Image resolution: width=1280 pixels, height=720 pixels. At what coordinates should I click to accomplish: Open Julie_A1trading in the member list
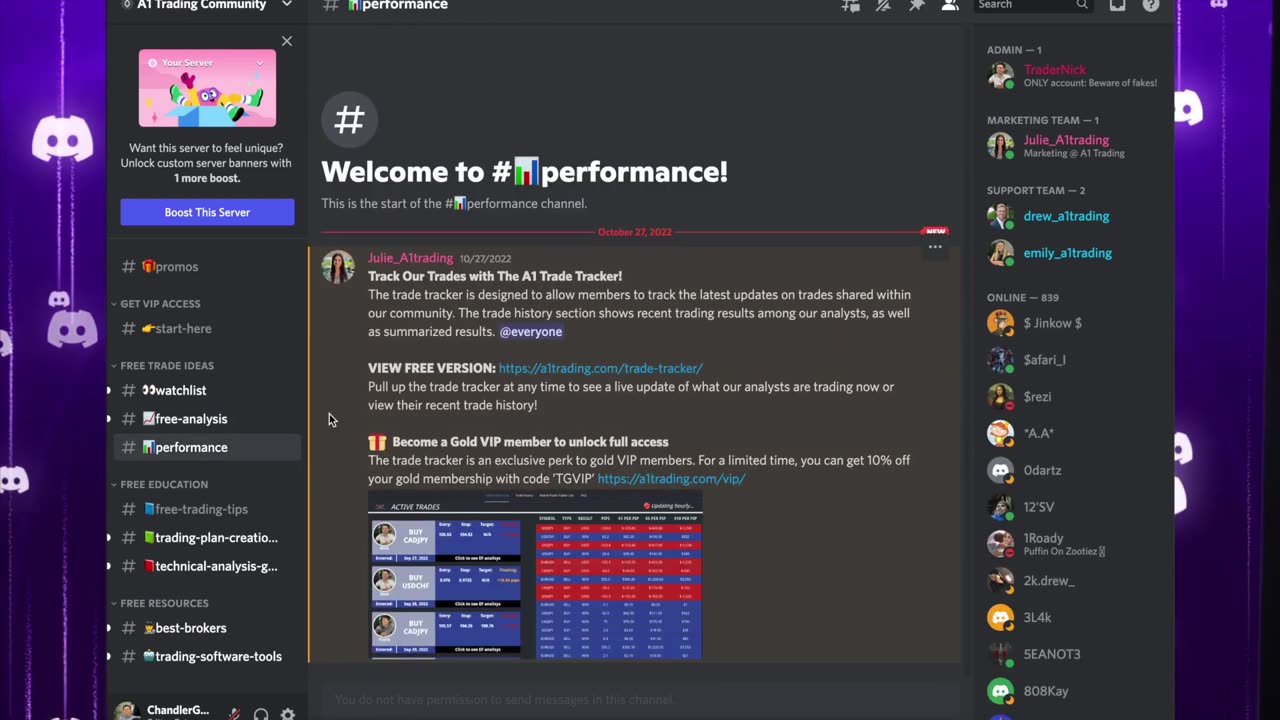[x=1072, y=146]
